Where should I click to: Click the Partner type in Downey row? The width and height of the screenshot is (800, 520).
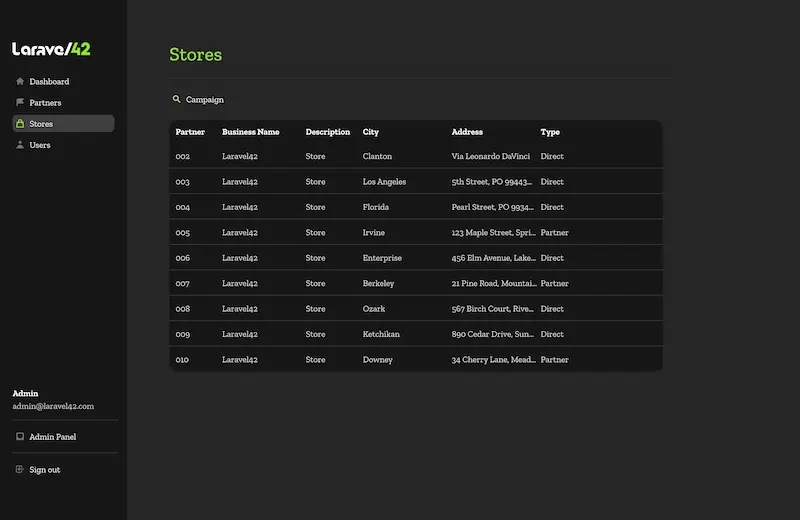click(555, 360)
